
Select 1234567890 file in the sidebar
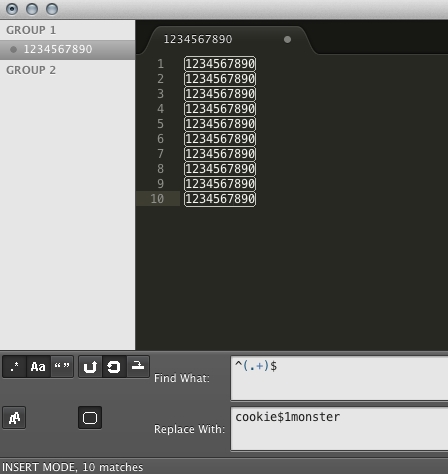click(67, 49)
